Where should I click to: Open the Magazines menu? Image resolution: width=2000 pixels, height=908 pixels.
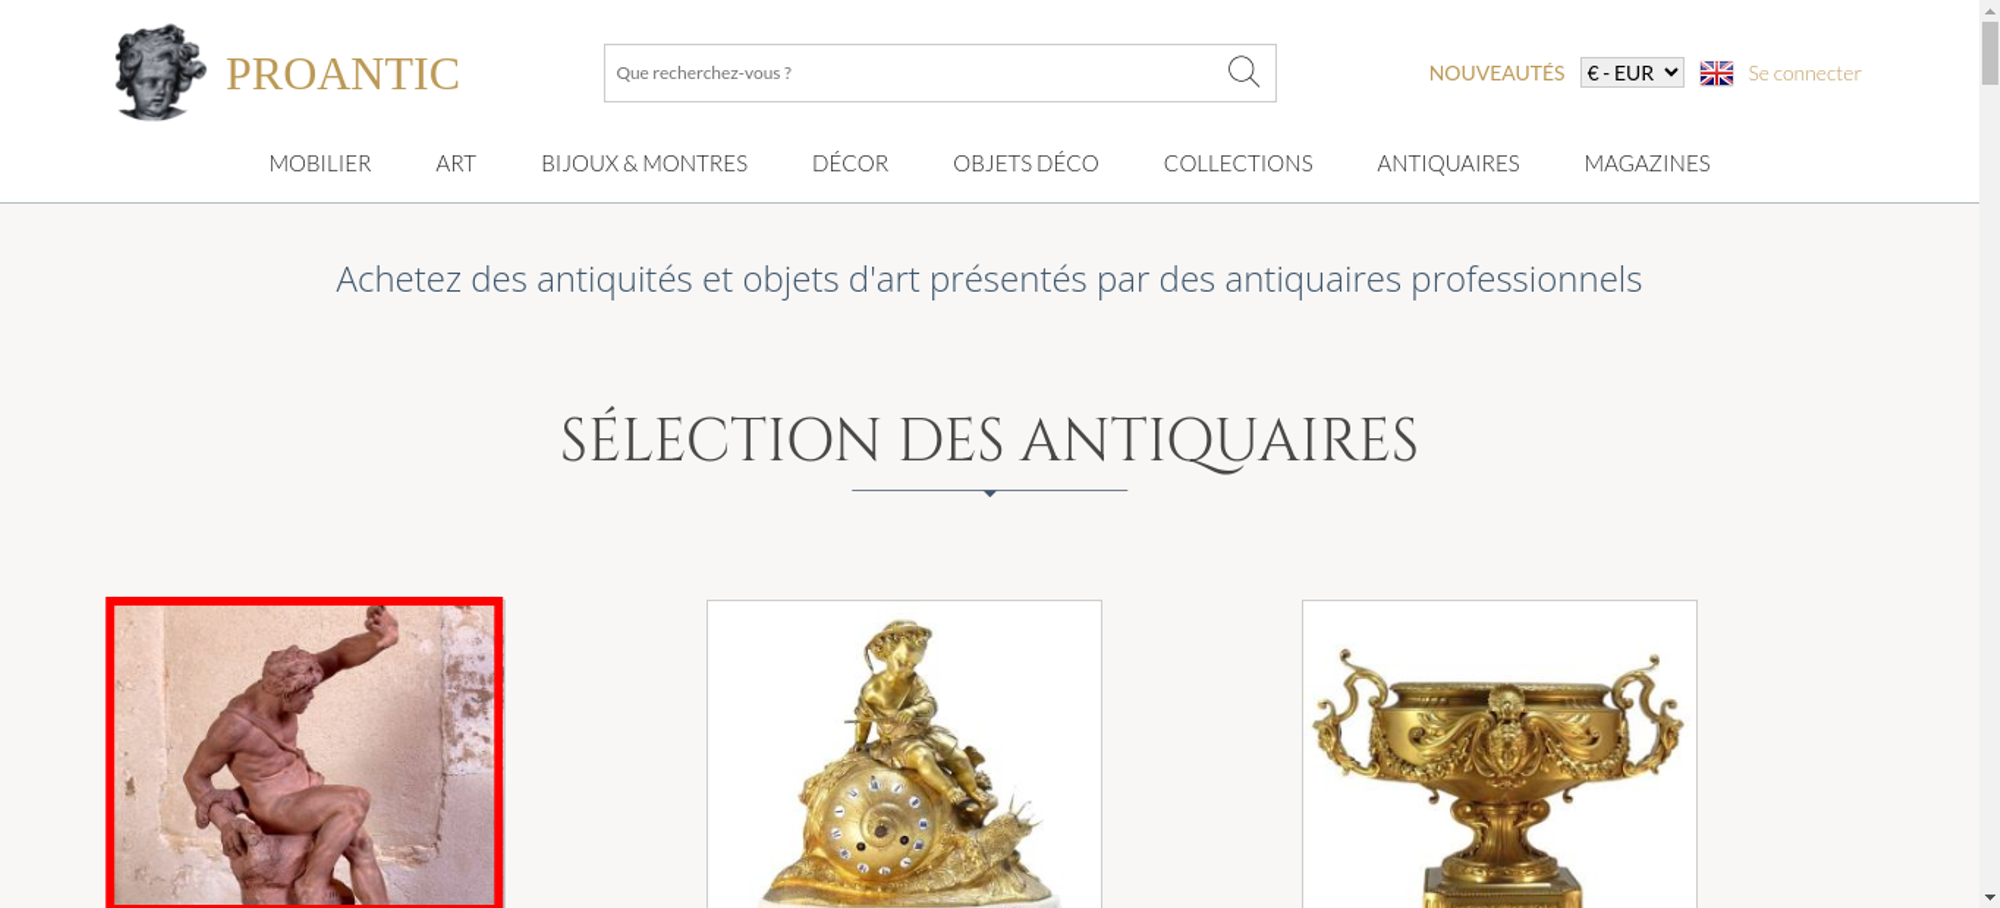[1647, 163]
